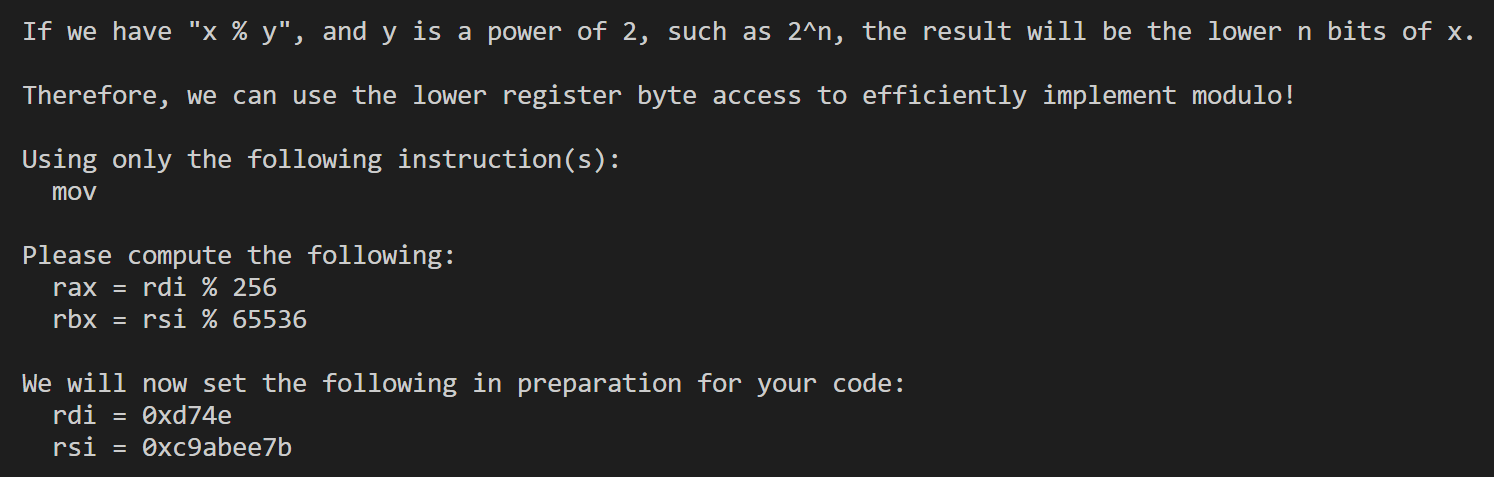Click the quoted "x % y" expression

point(239,32)
